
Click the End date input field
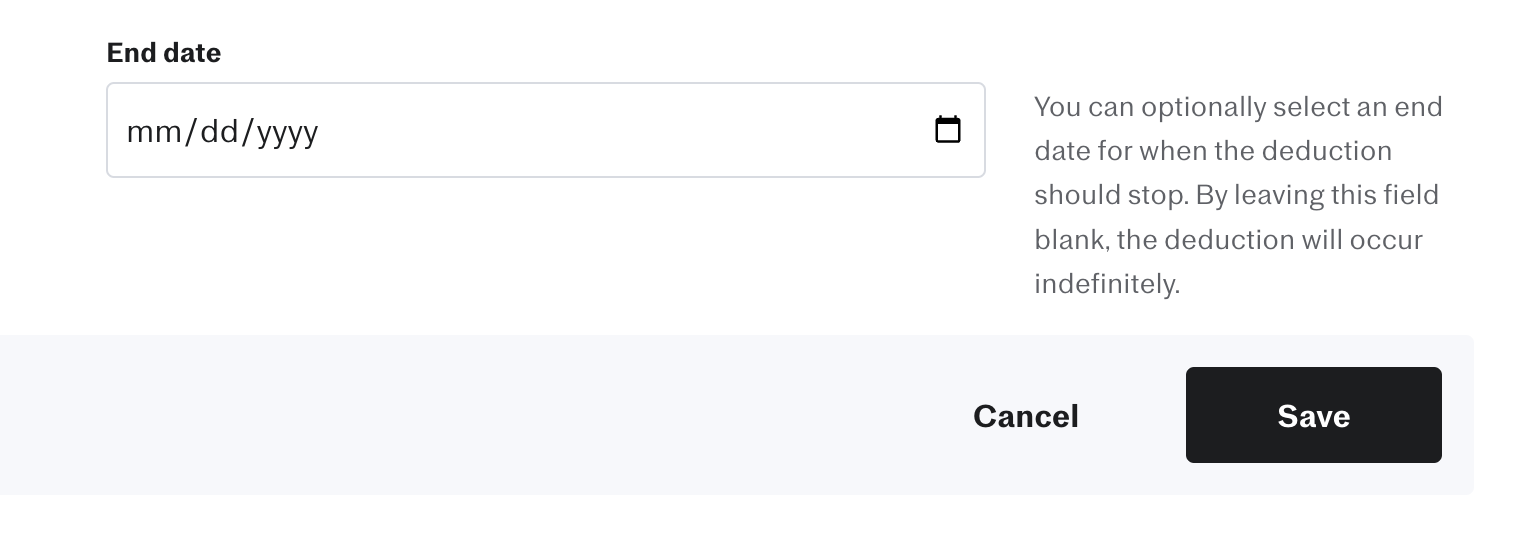point(546,130)
